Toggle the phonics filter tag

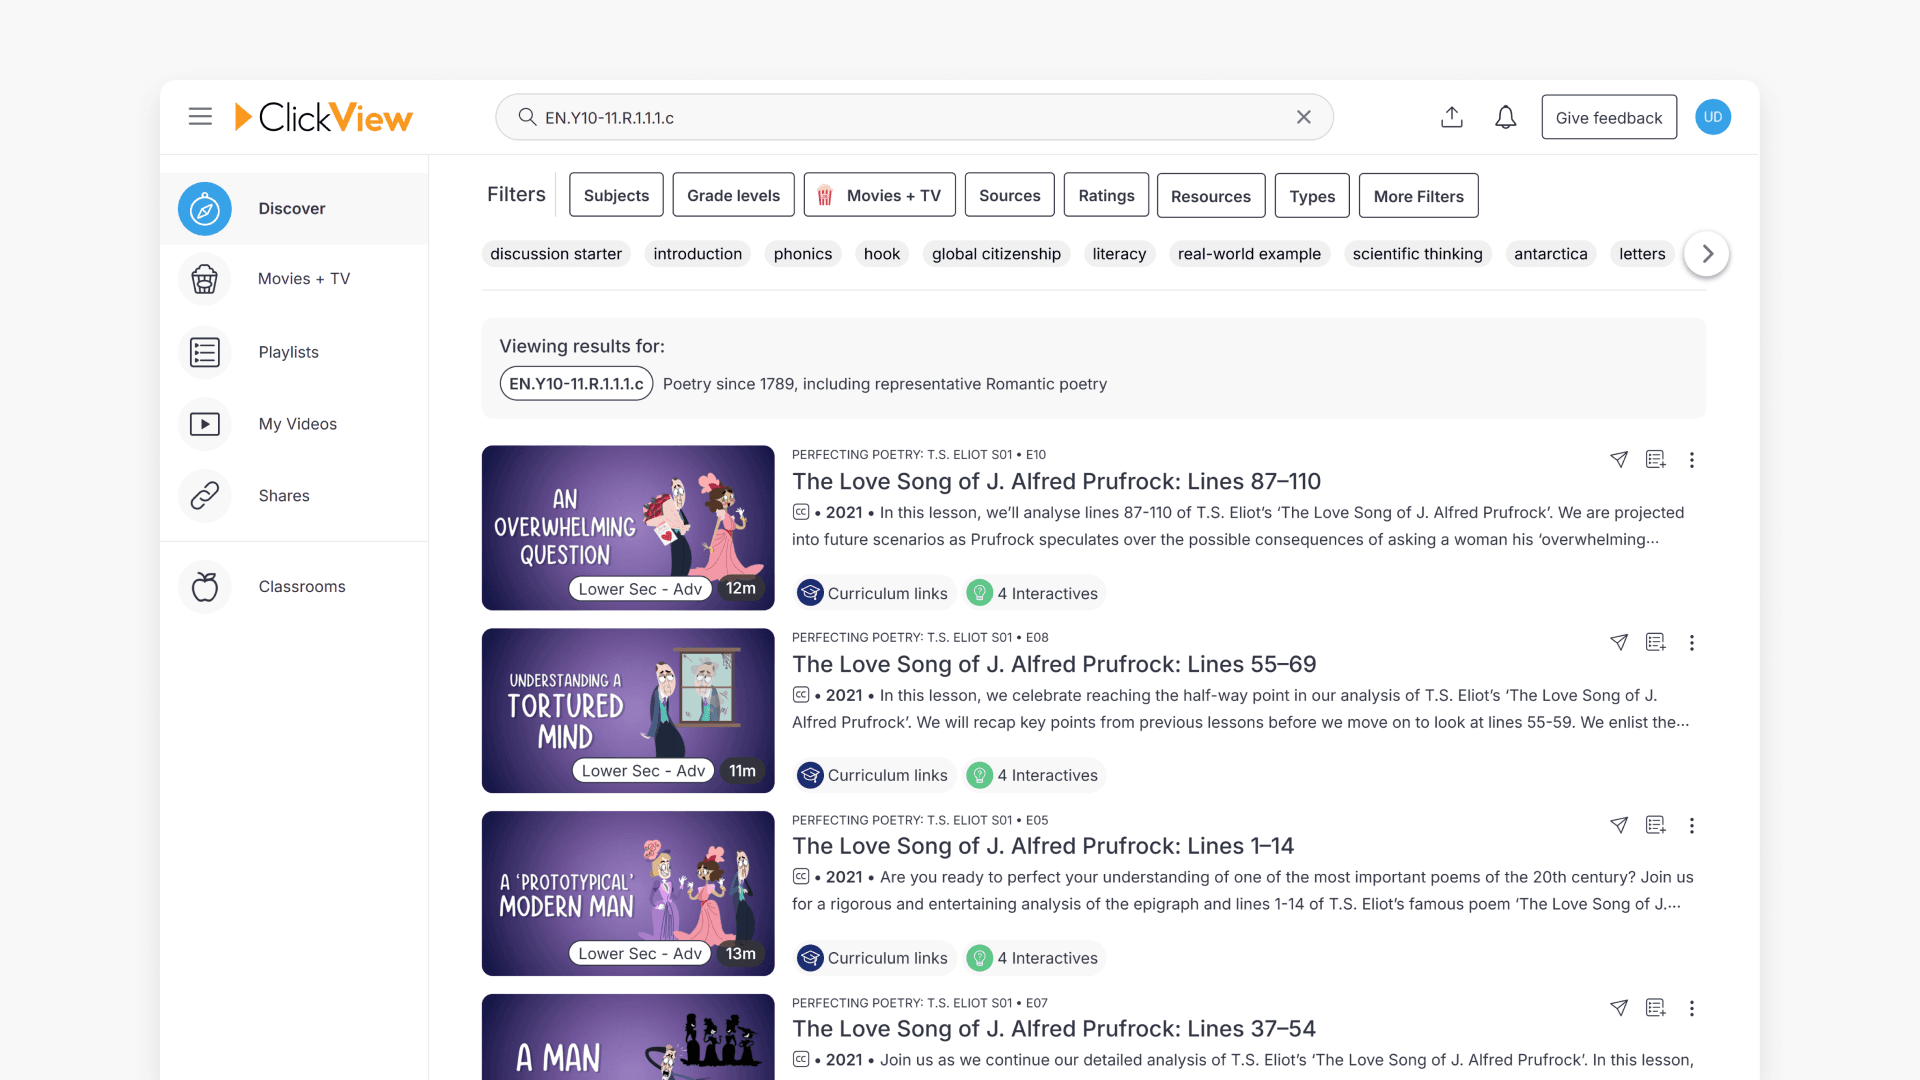point(802,254)
